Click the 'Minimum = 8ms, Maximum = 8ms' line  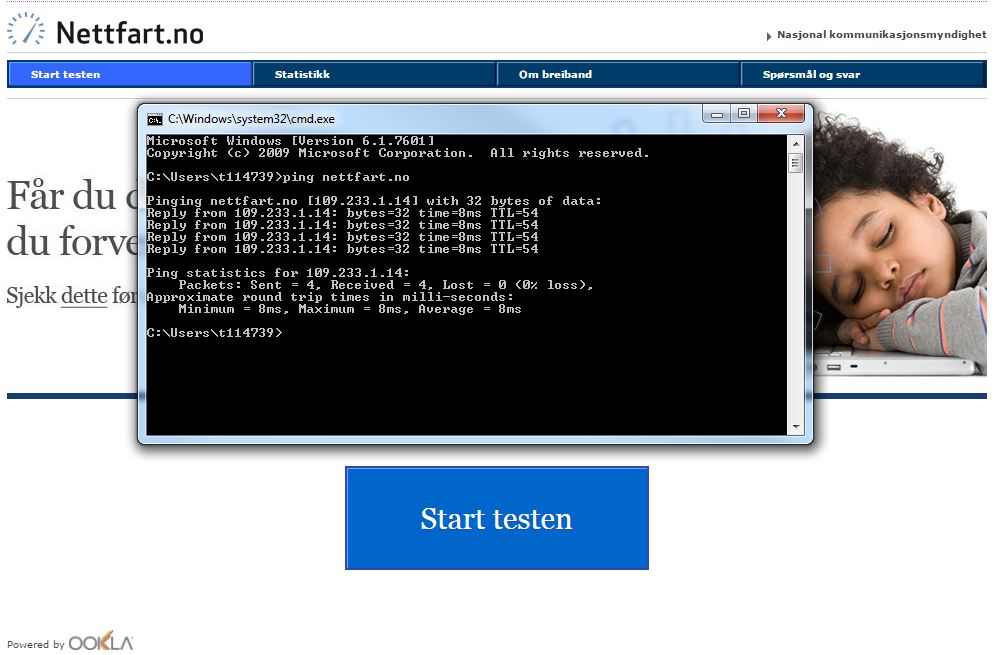350,309
